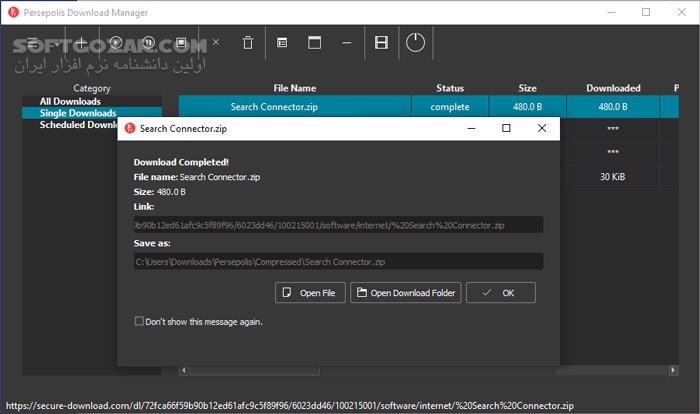
Task: Click the save floppy disk icon
Action: tap(380, 43)
